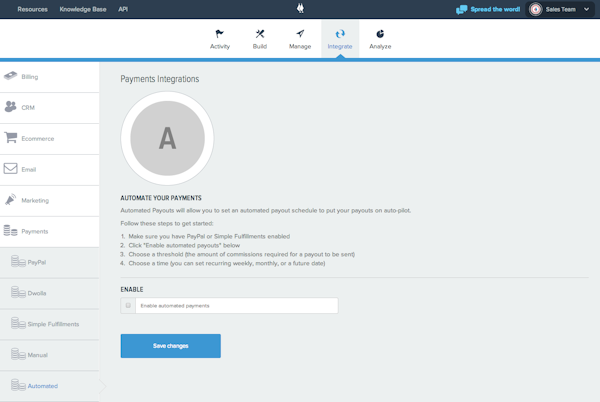The height and width of the screenshot is (402, 600).
Task: Switch to the Activity tab
Action: 220,39
